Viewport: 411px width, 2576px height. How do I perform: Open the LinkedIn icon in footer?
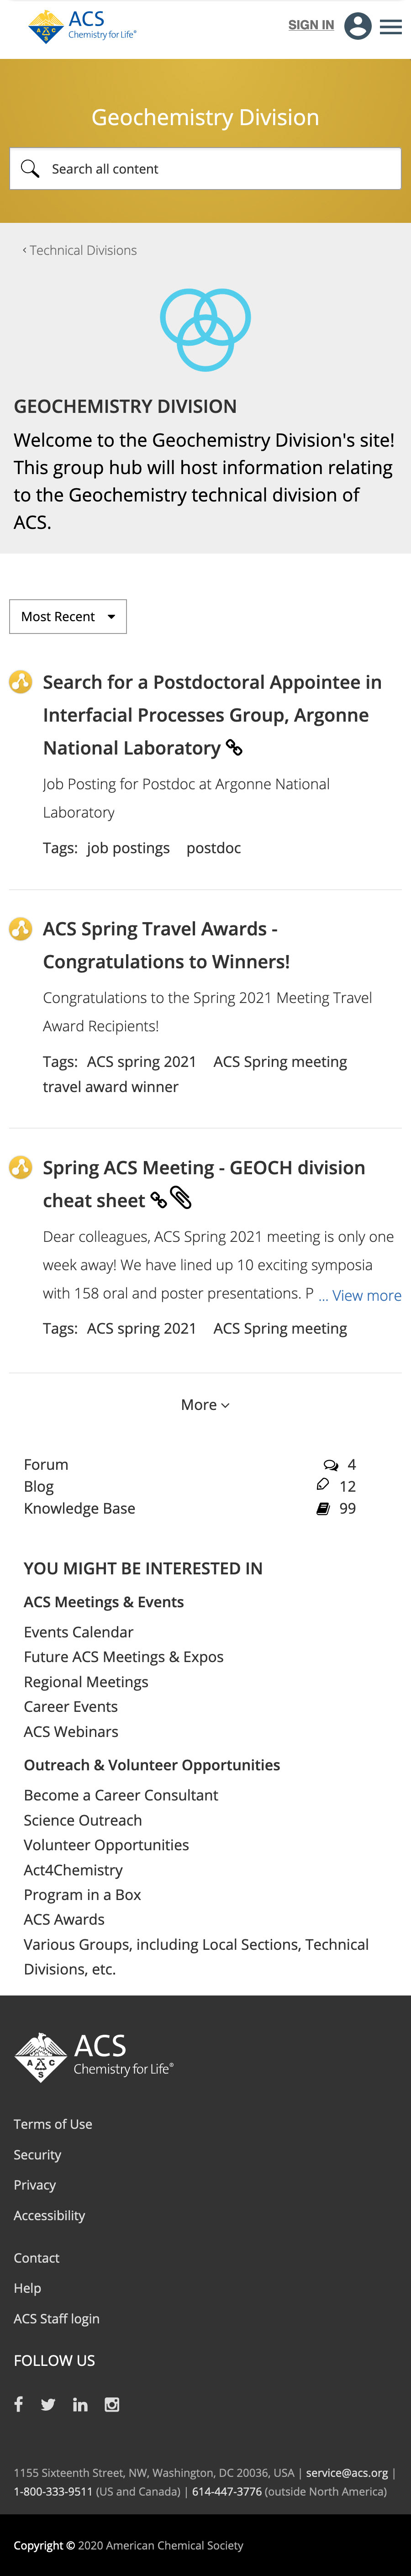(80, 2404)
